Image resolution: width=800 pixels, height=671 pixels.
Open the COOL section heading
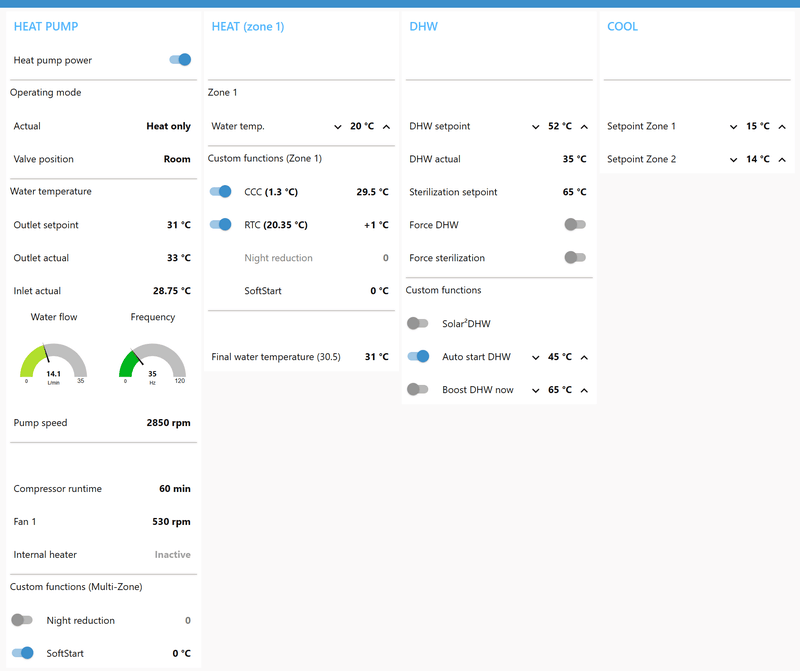pyautogui.click(x=622, y=27)
